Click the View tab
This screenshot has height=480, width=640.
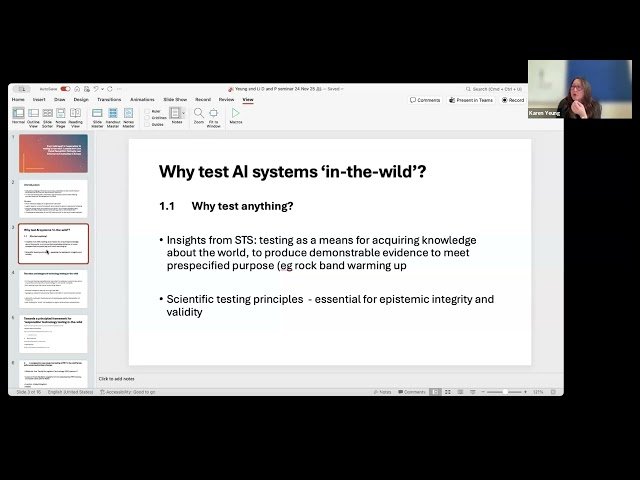pyautogui.click(x=248, y=100)
